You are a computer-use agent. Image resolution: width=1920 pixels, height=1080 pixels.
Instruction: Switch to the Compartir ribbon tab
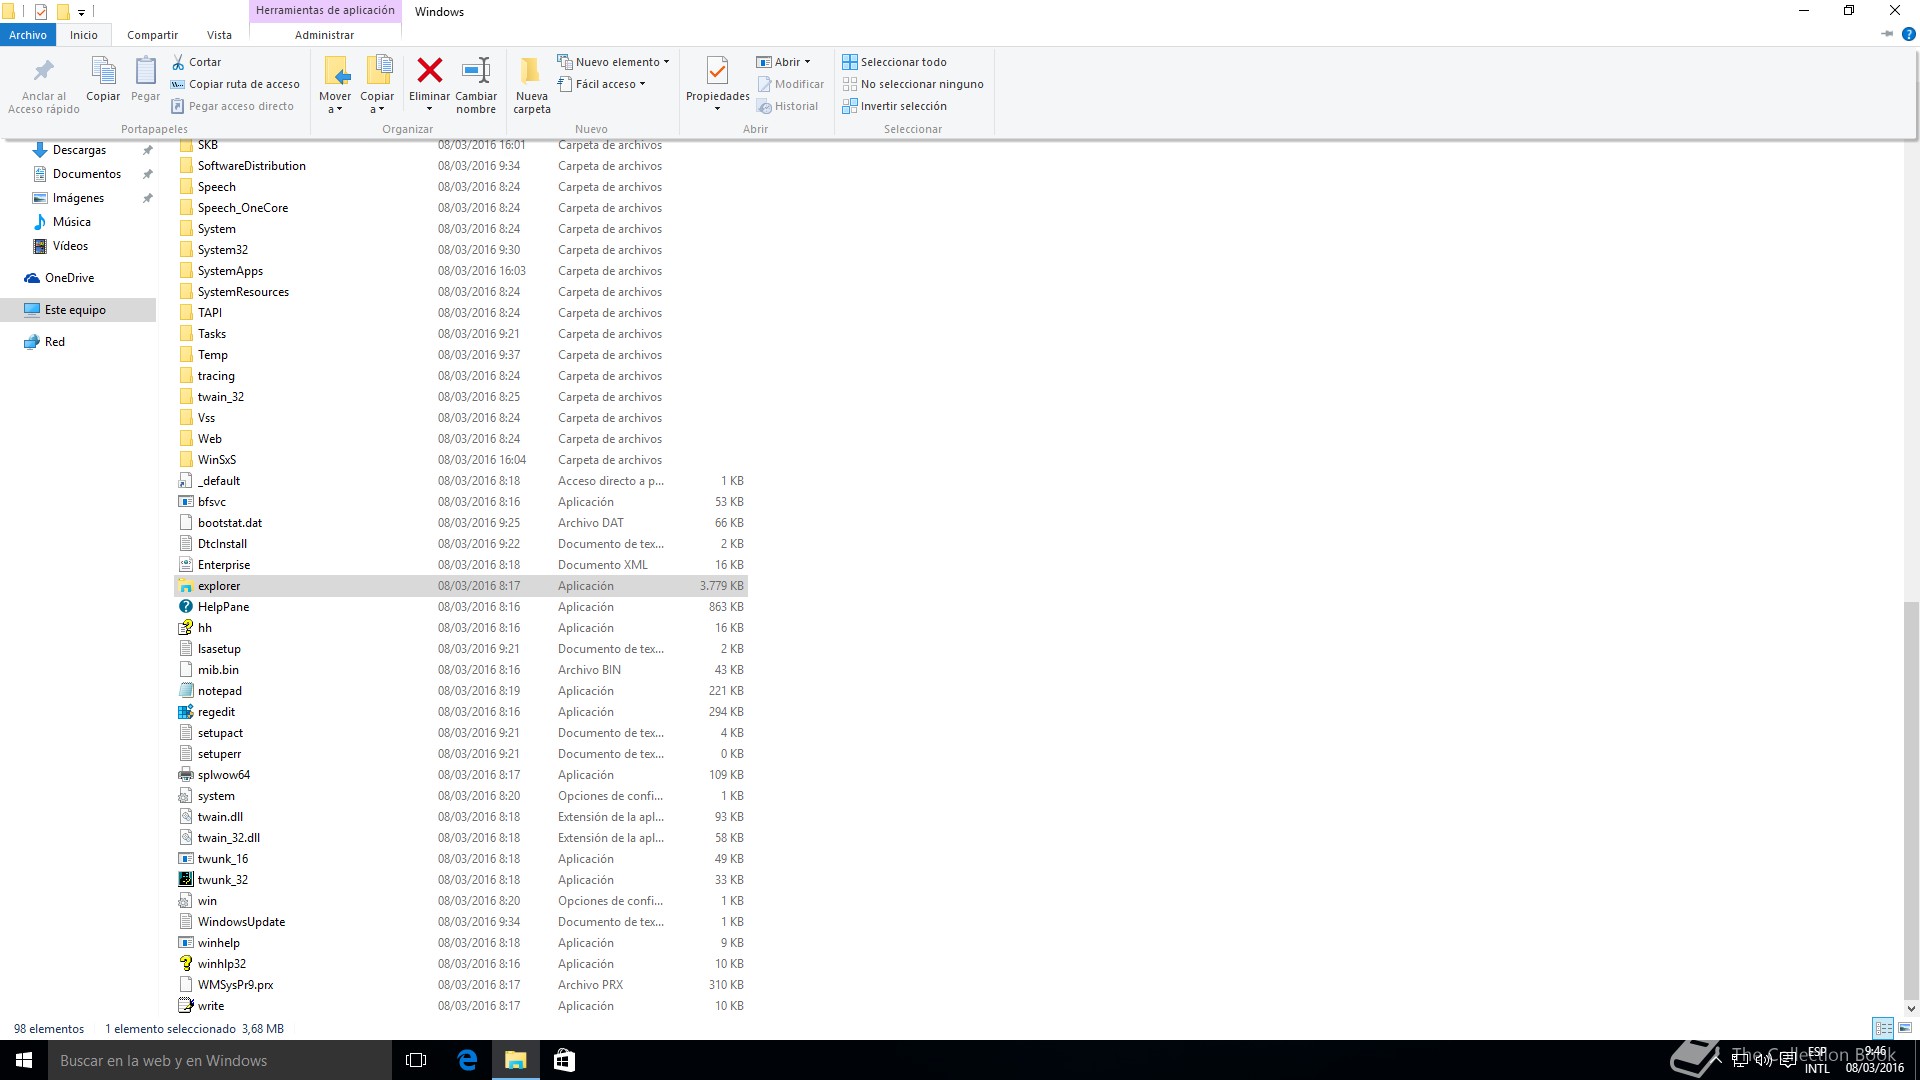(152, 35)
